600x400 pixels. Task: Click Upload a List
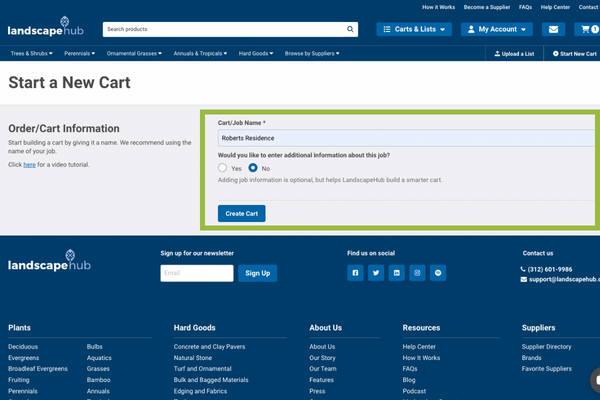(x=514, y=54)
